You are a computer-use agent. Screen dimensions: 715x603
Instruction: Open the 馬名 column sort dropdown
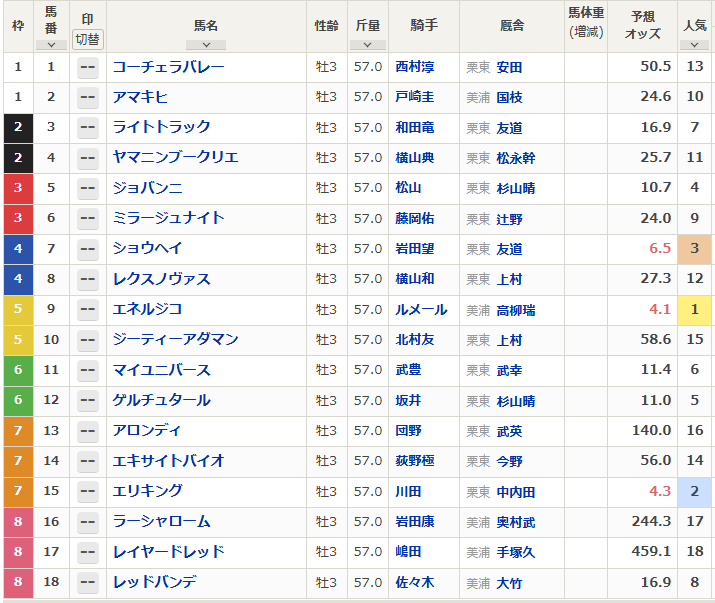(x=206, y=44)
